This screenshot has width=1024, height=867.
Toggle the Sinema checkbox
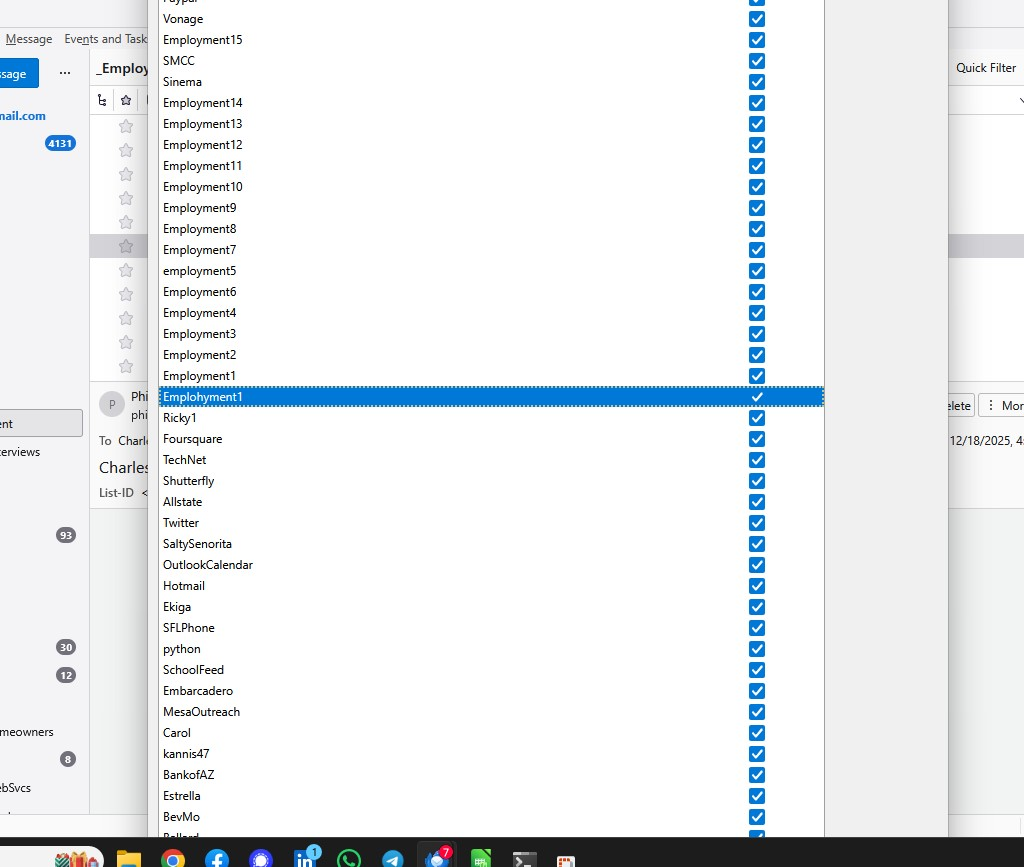pyautogui.click(x=757, y=82)
